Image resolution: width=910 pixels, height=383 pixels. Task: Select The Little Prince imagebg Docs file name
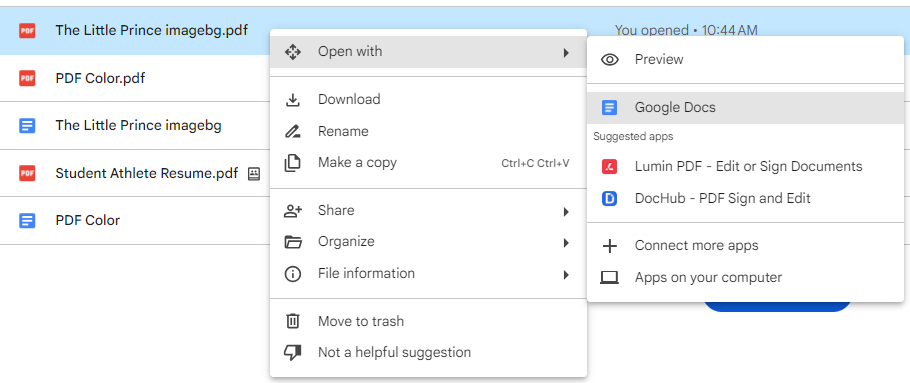tap(138, 125)
